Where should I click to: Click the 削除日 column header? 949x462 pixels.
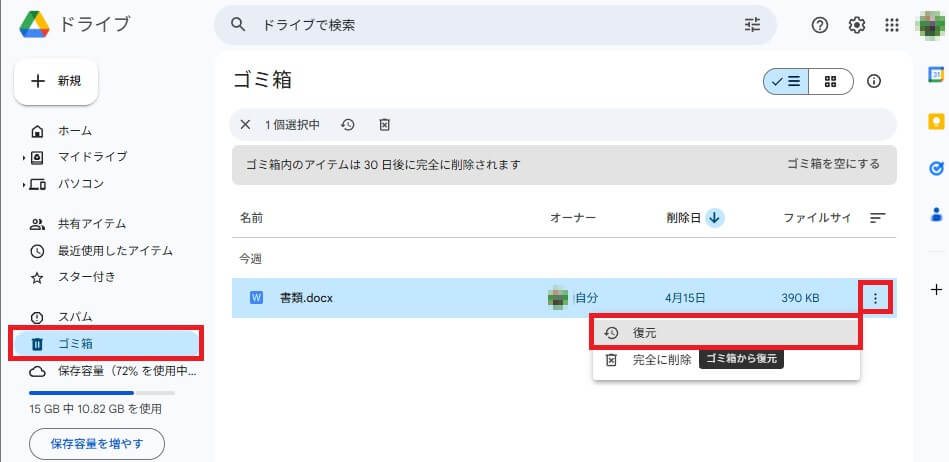[x=683, y=217]
